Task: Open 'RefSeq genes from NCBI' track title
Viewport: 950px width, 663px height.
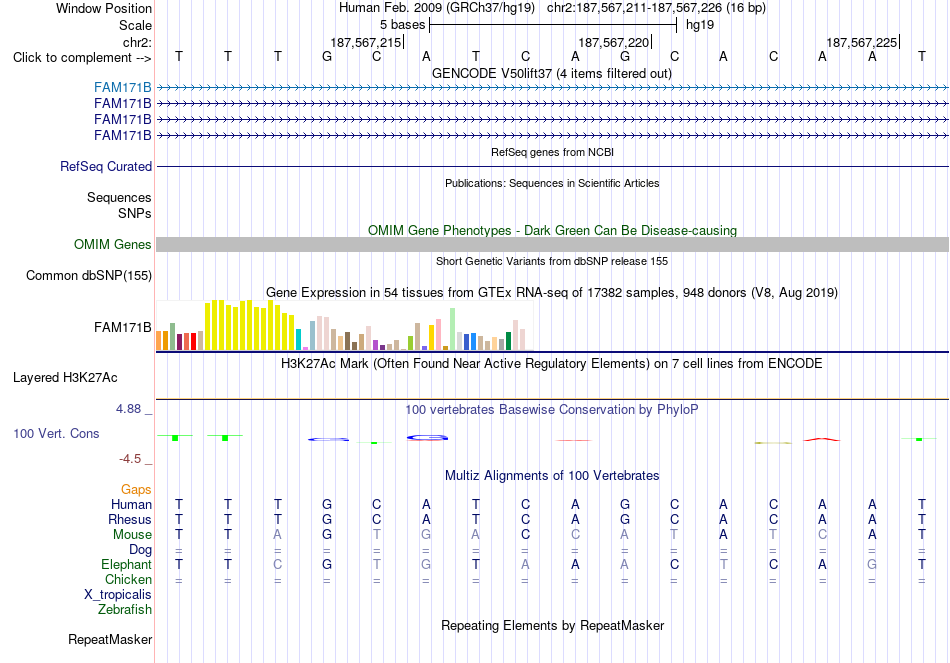Action: [552, 152]
